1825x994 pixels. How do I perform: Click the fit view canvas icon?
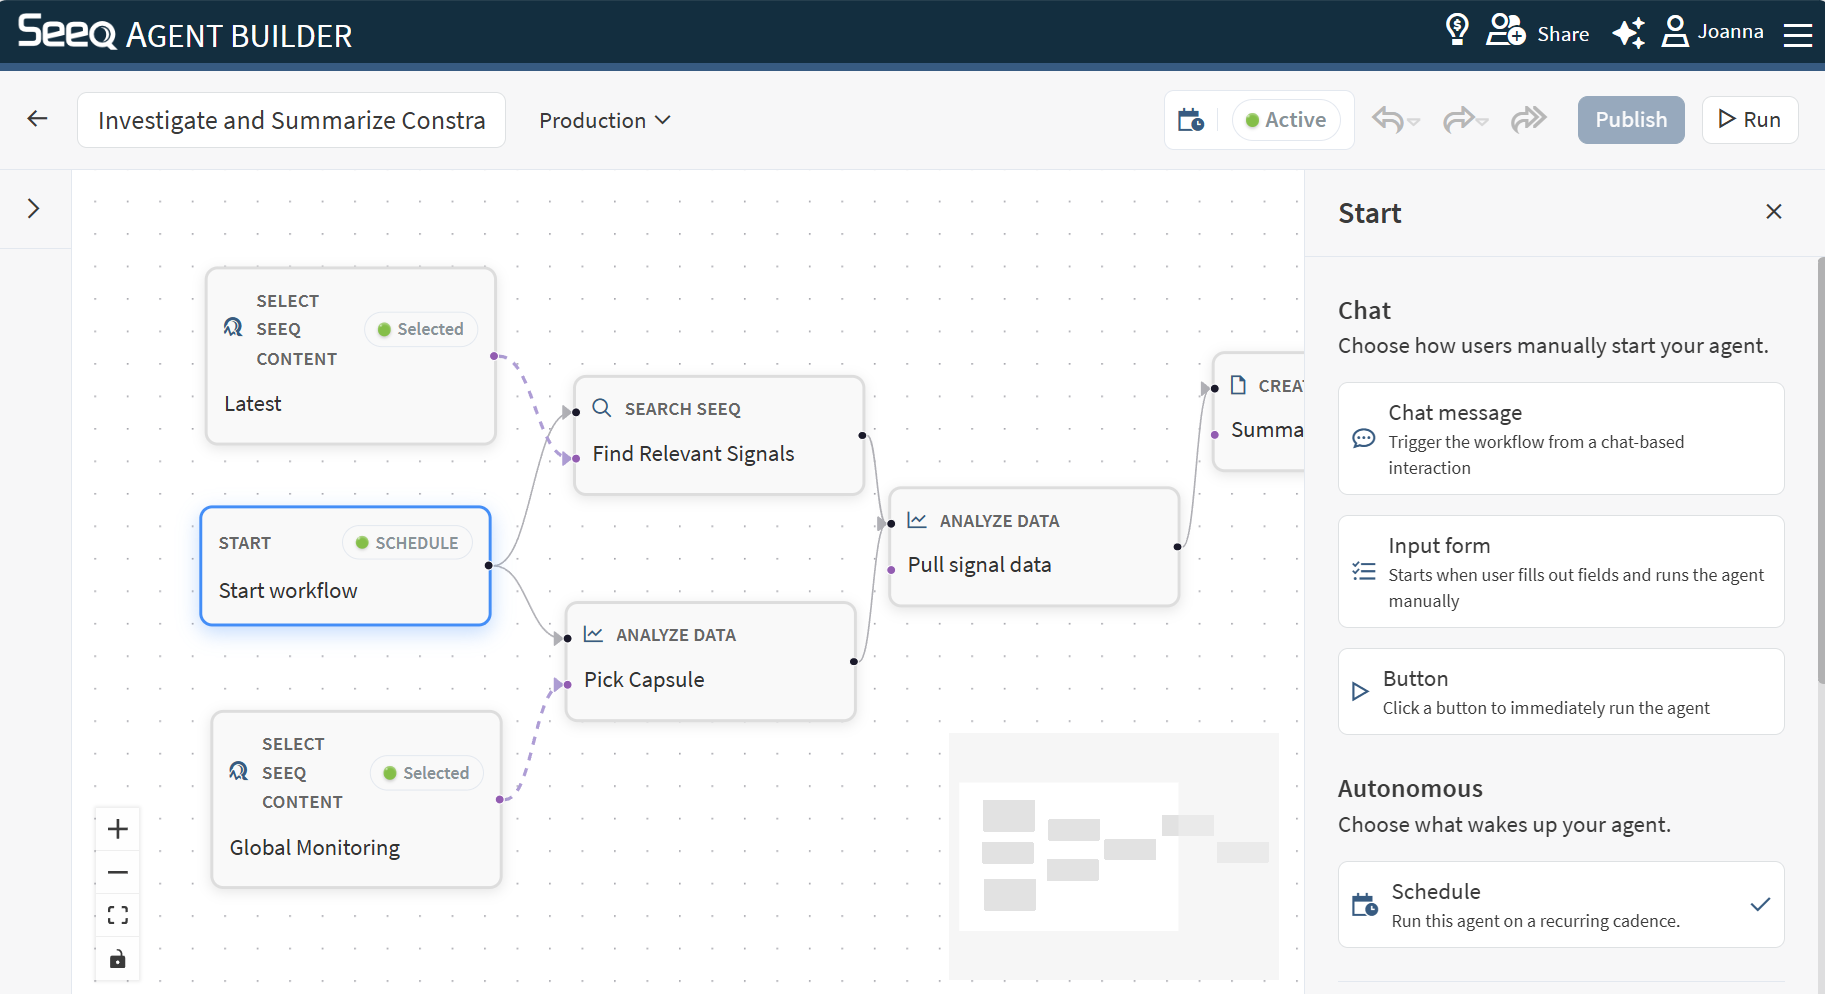pos(118,915)
